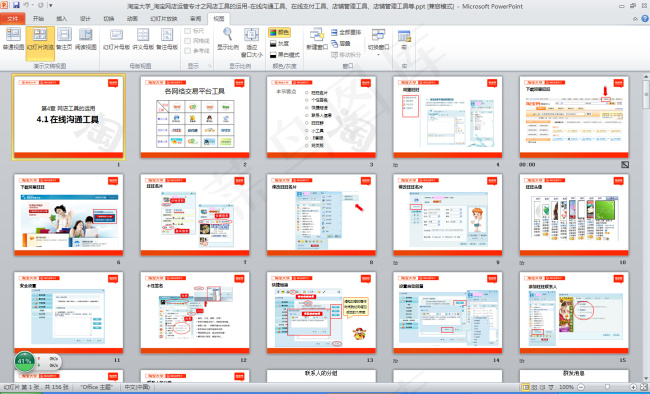Click zoom slider minus button

pyautogui.click(x=581, y=387)
